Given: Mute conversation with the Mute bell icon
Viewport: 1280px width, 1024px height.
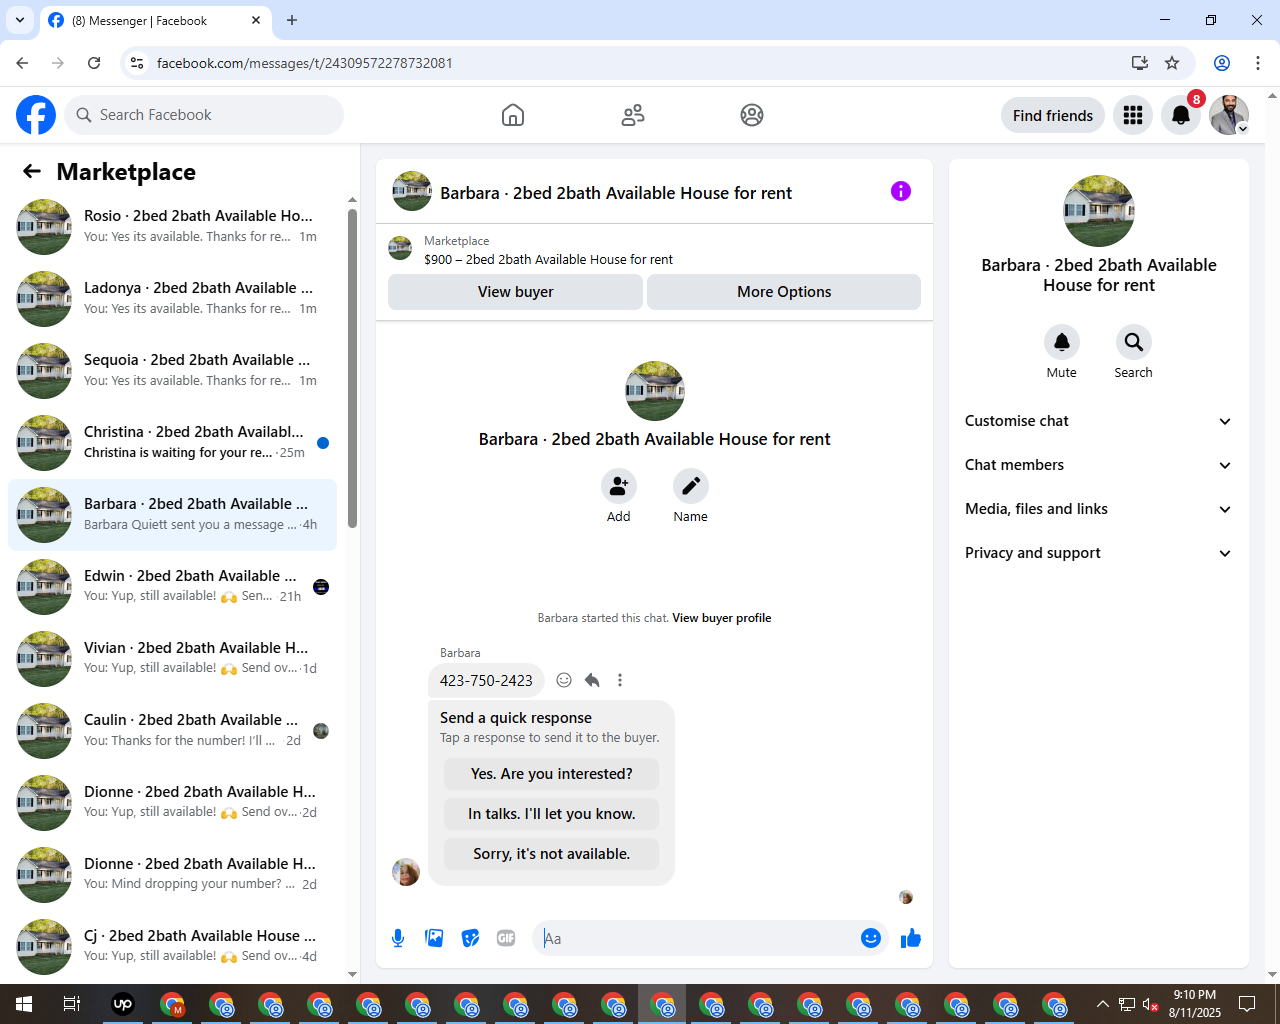Looking at the screenshot, I should (x=1062, y=342).
